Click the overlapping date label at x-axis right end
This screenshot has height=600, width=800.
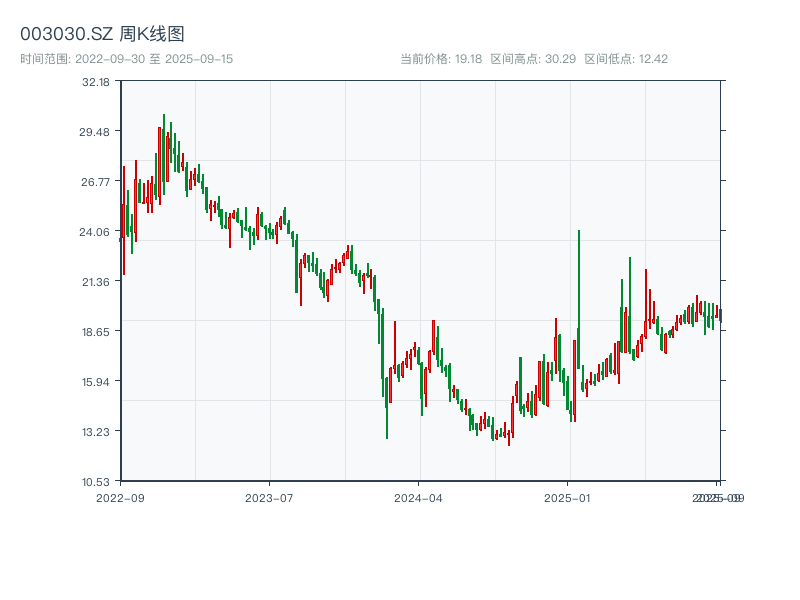718,497
